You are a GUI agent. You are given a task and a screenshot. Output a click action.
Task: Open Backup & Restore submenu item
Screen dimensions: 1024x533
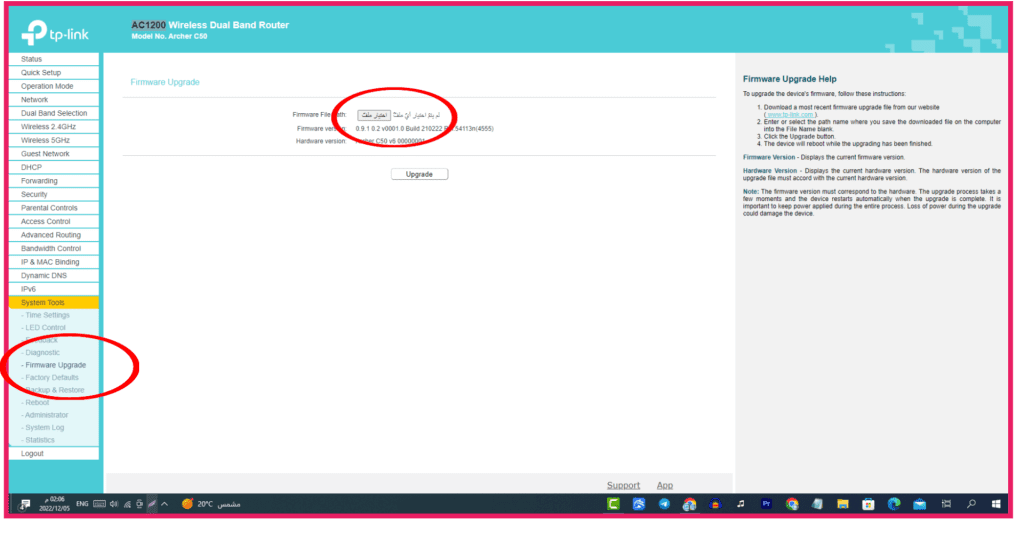point(53,390)
